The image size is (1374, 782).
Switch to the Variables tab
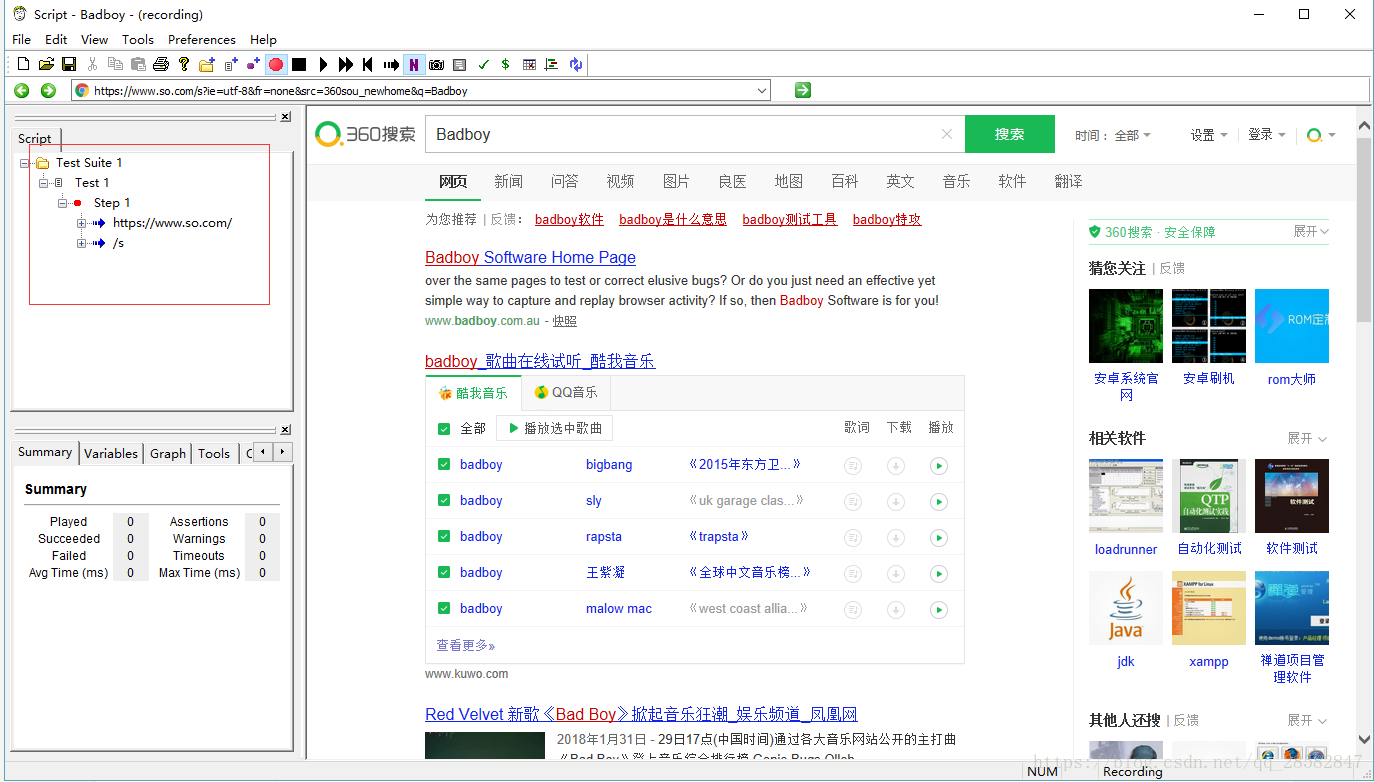pos(111,453)
